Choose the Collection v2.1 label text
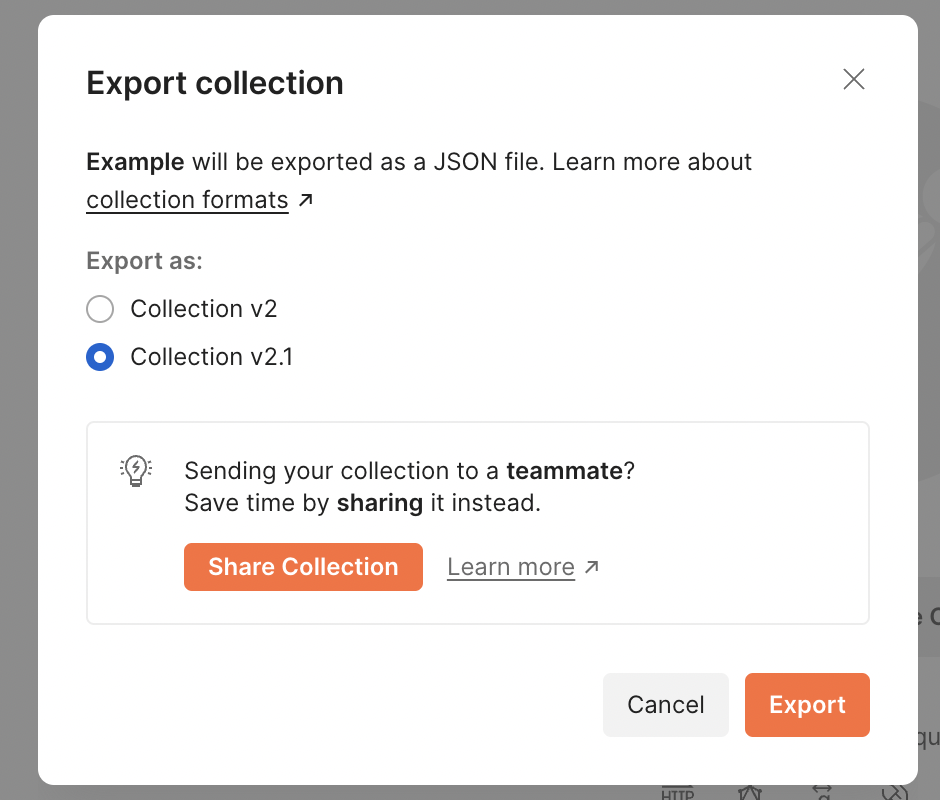The height and width of the screenshot is (800, 940). click(212, 357)
